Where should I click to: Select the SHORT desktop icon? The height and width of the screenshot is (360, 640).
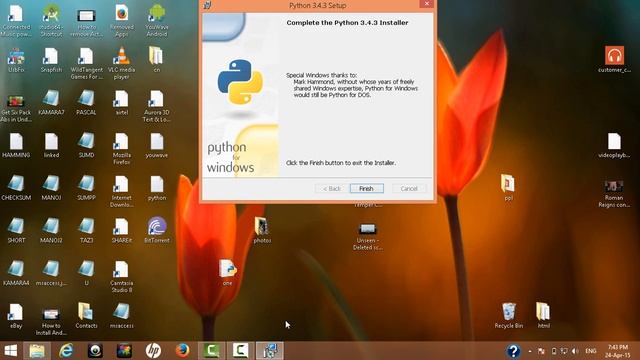[x=16, y=230]
